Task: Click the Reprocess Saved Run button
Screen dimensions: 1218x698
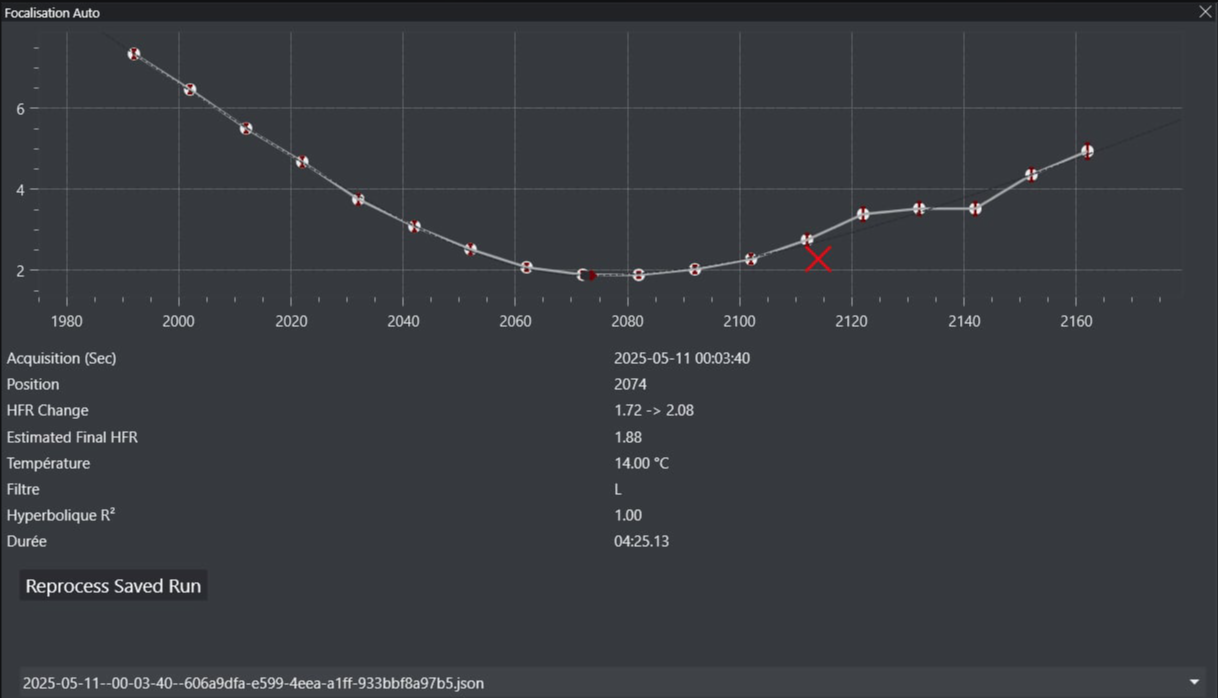Action: pyautogui.click(x=113, y=586)
